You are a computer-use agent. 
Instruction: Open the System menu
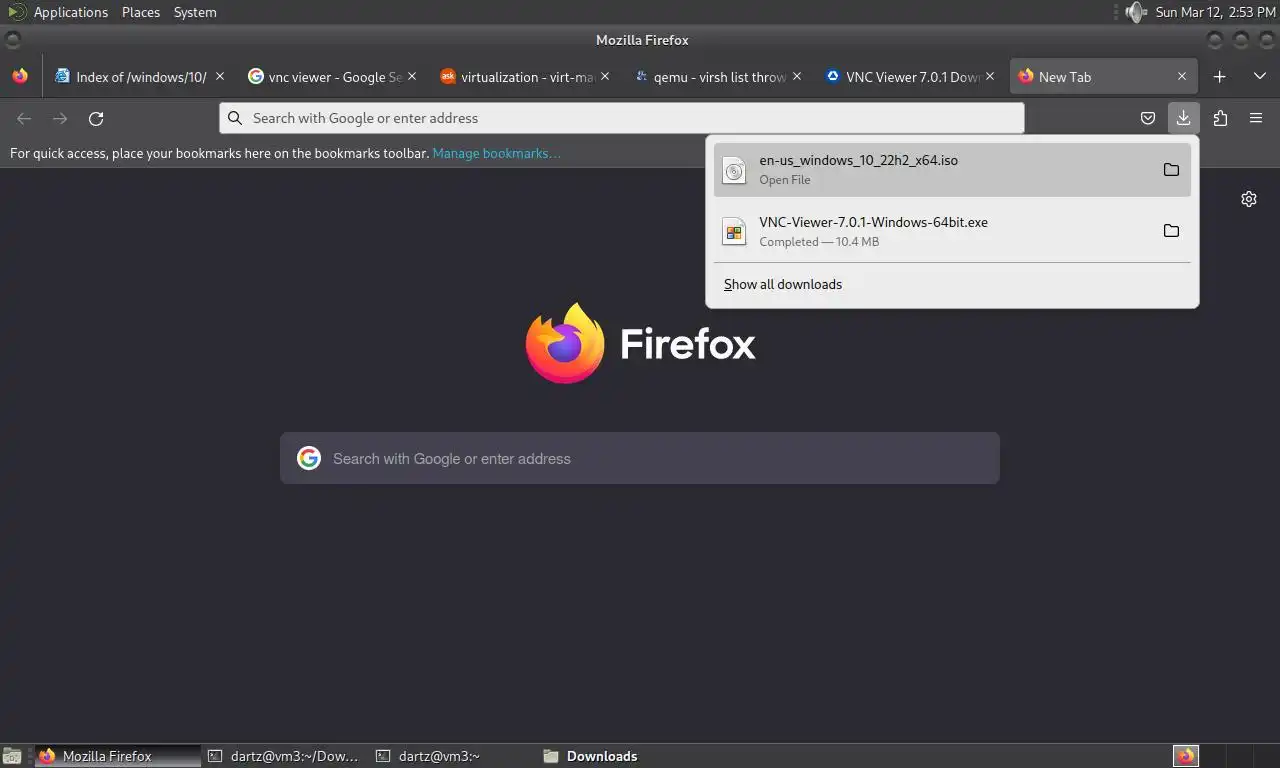pyautogui.click(x=195, y=12)
